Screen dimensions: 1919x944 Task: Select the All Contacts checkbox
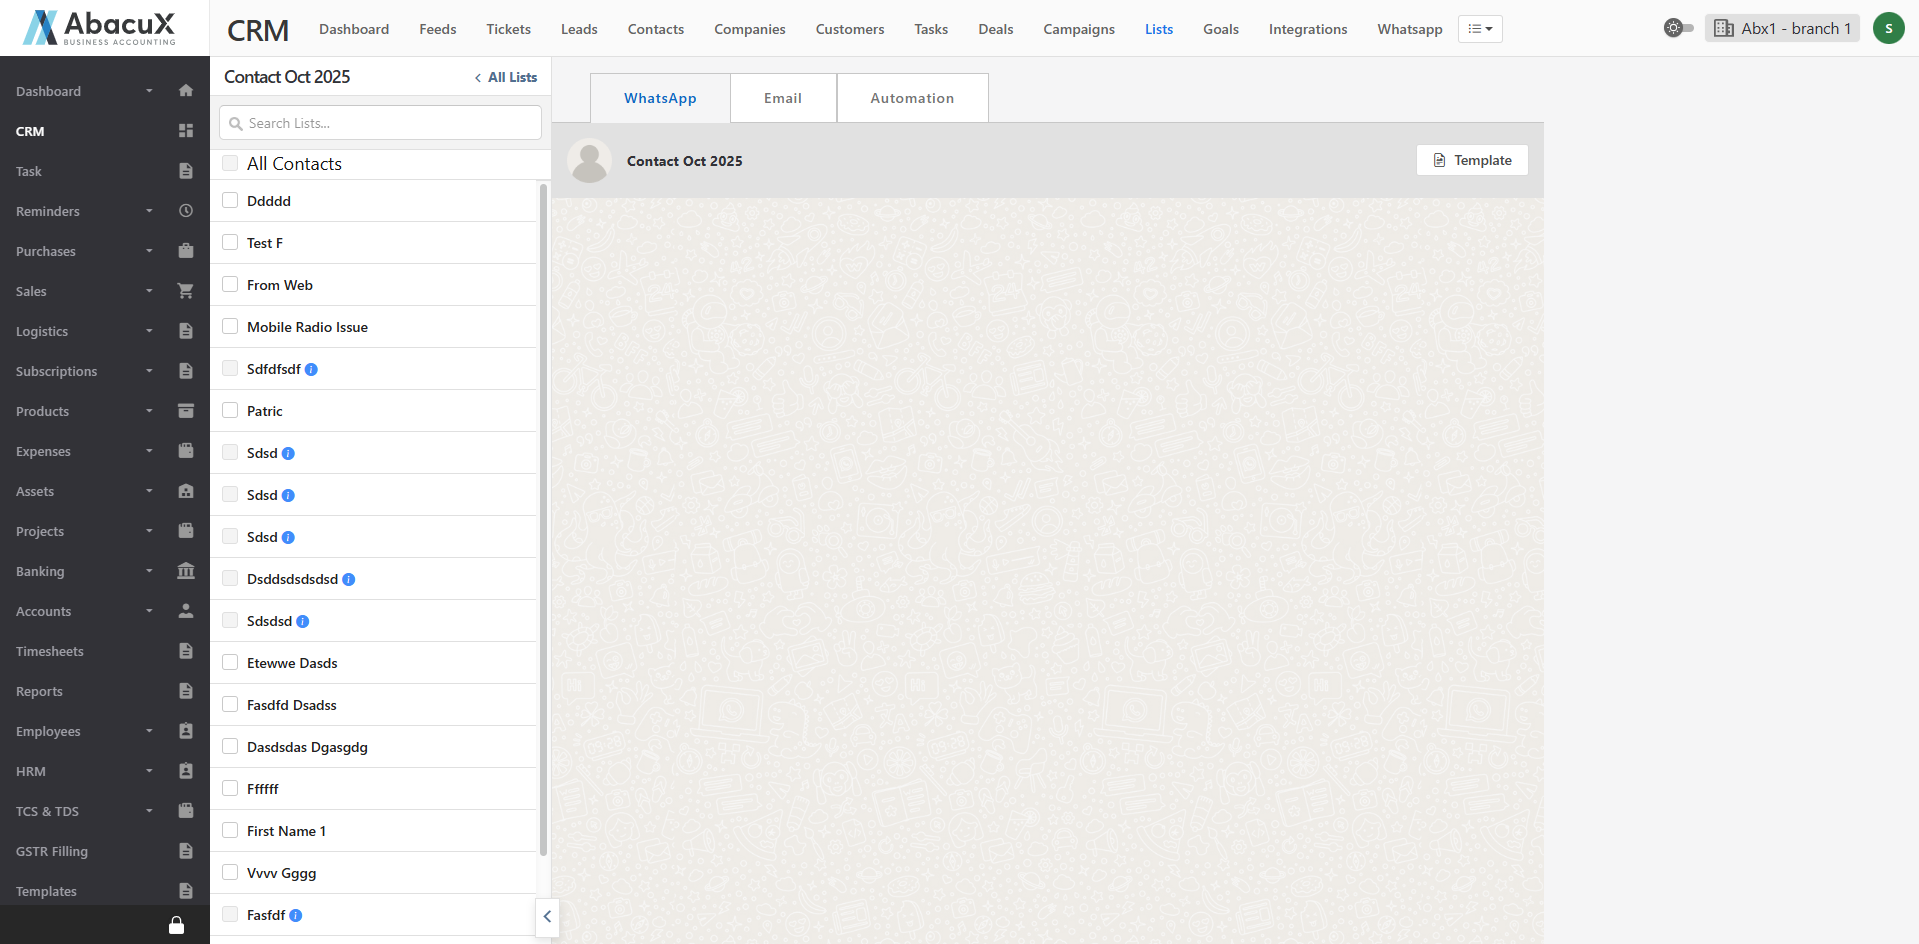coord(230,164)
